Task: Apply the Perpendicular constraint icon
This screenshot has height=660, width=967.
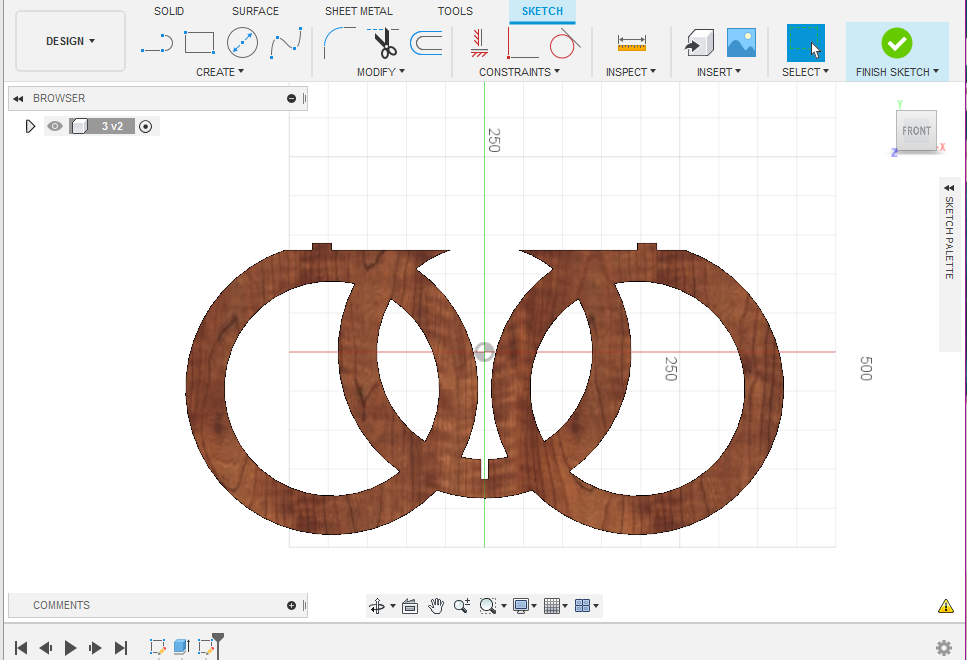Action: 522,43
